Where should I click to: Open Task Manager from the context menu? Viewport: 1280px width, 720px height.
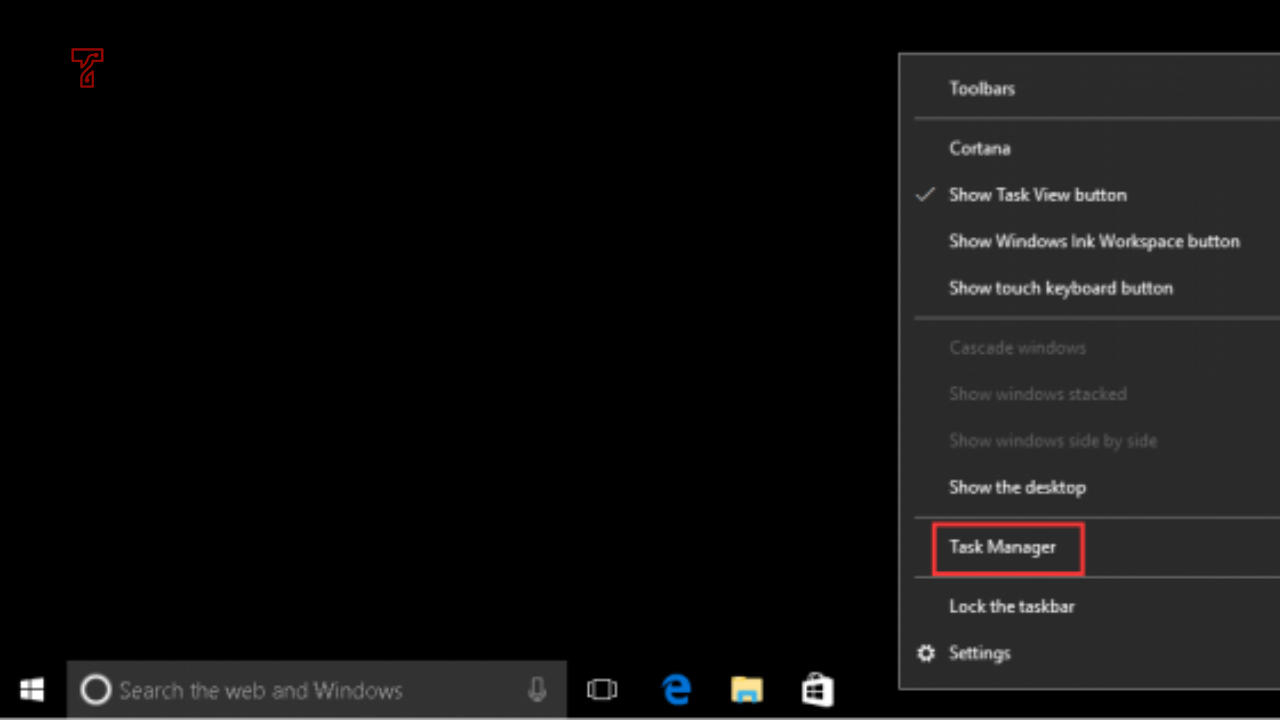pos(1002,547)
